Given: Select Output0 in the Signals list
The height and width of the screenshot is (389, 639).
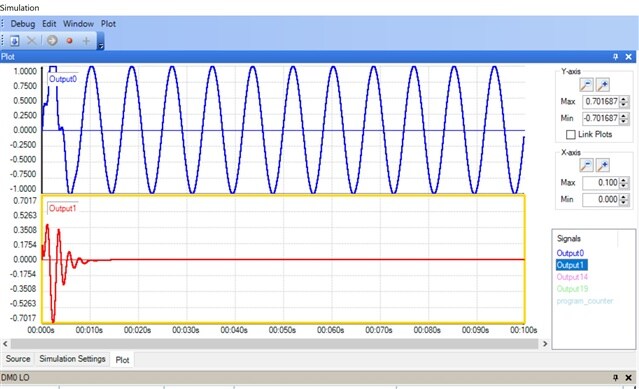Looking at the screenshot, I should coord(570,253).
